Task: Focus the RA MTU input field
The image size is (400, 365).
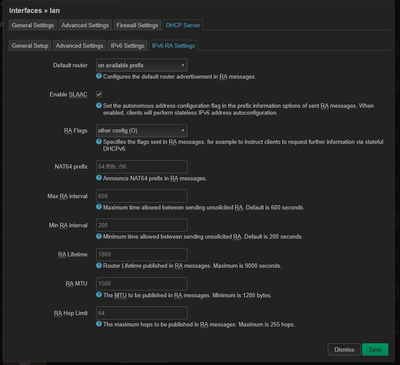Action: point(142,284)
